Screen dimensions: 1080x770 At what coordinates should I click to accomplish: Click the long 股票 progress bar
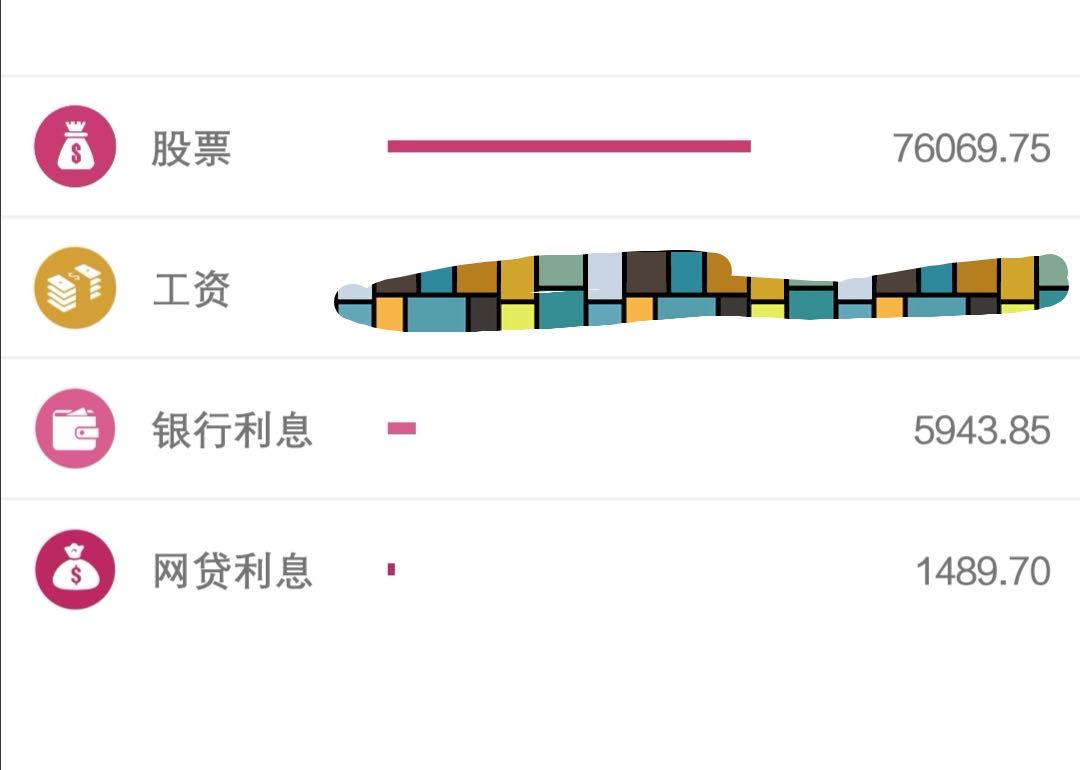(569, 146)
